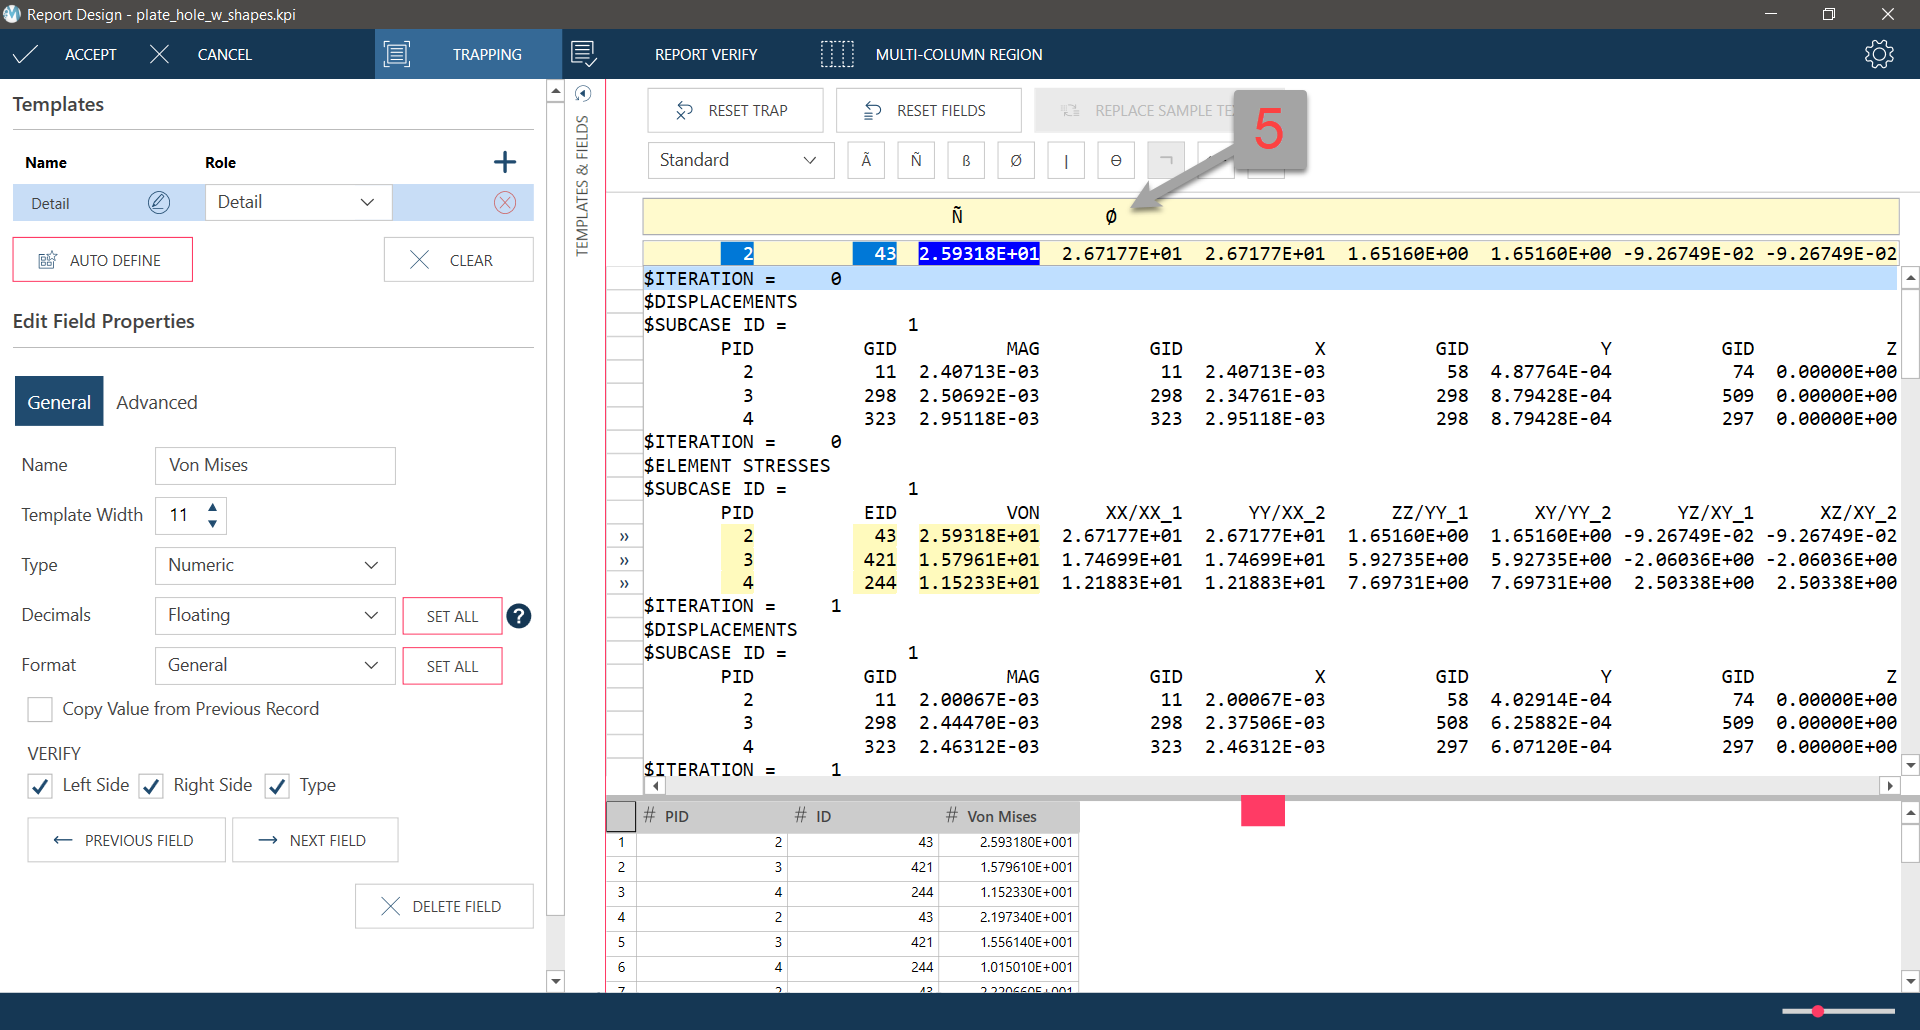Toggle the Left Side verify checkbox

(x=40, y=786)
